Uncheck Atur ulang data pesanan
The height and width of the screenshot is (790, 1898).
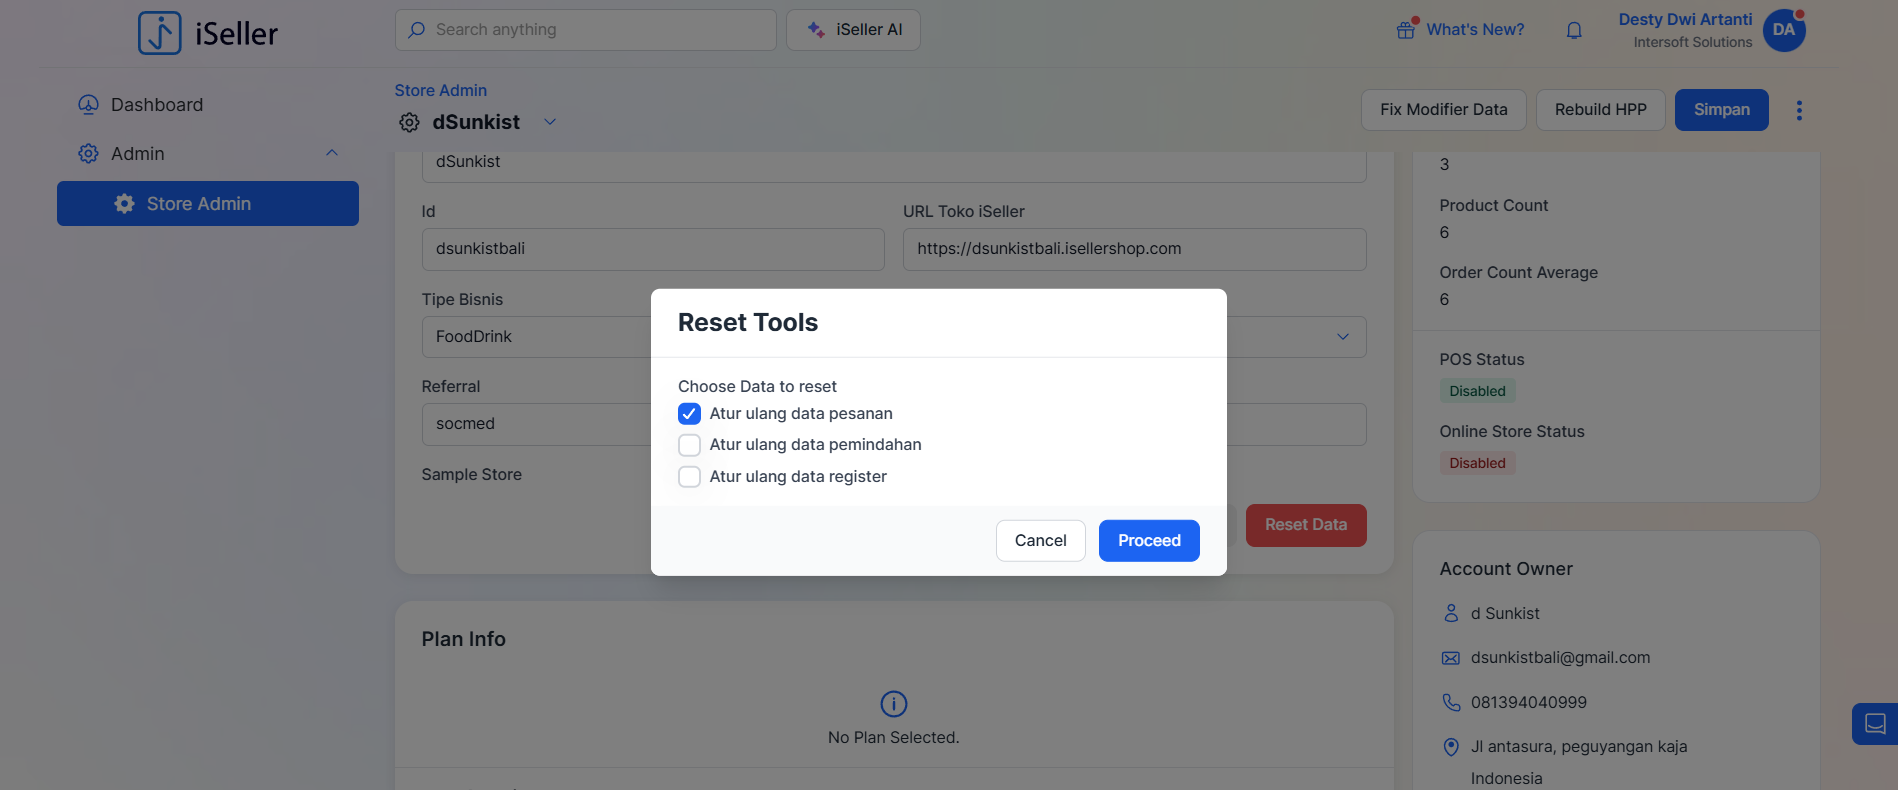click(x=689, y=414)
